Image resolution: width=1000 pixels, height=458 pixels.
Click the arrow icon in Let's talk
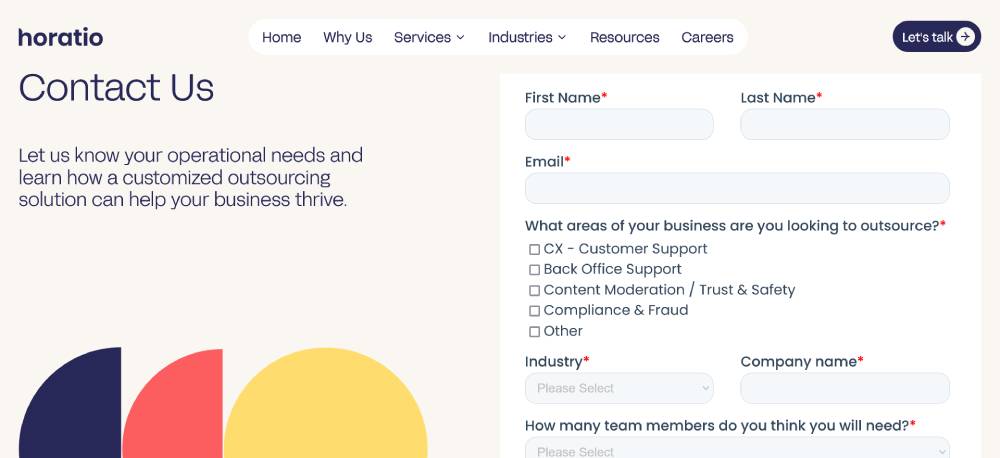(x=965, y=37)
